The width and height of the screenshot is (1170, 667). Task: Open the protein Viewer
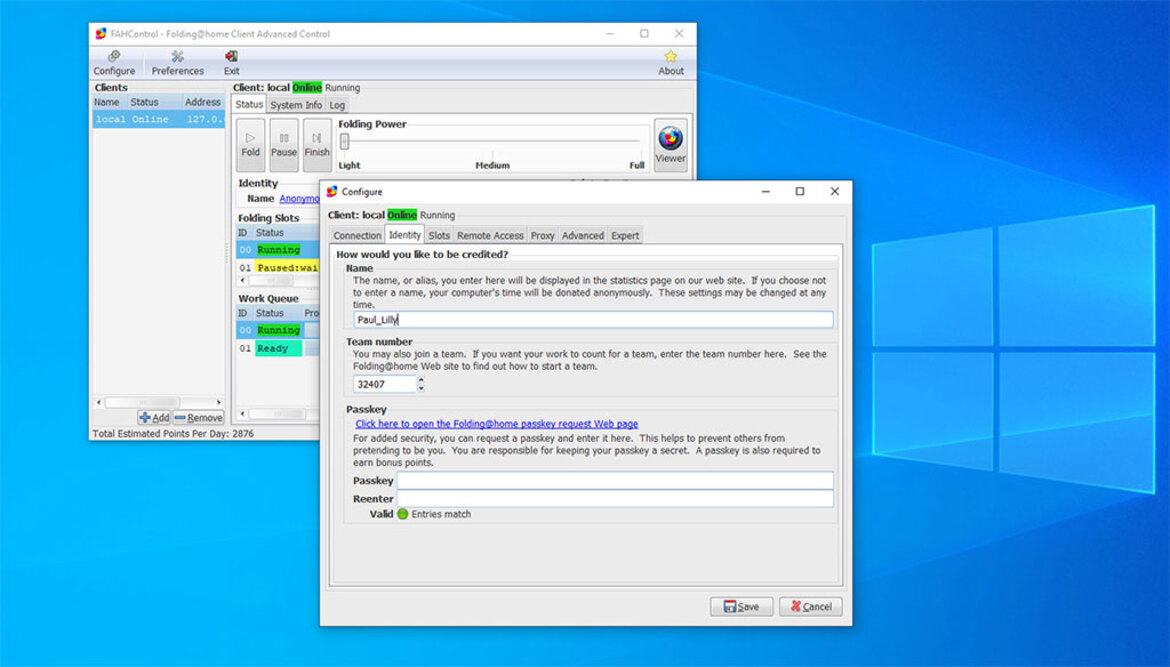(x=670, y=145)
